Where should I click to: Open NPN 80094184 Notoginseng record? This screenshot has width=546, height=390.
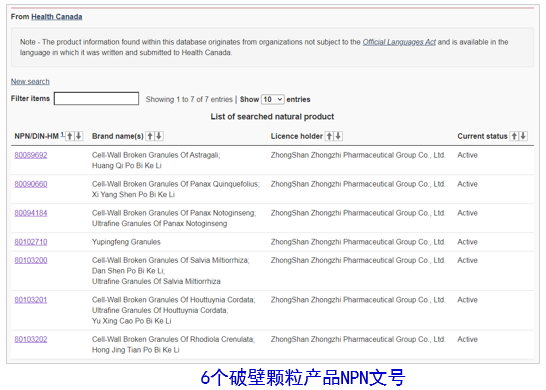click(x=31, y=213)
